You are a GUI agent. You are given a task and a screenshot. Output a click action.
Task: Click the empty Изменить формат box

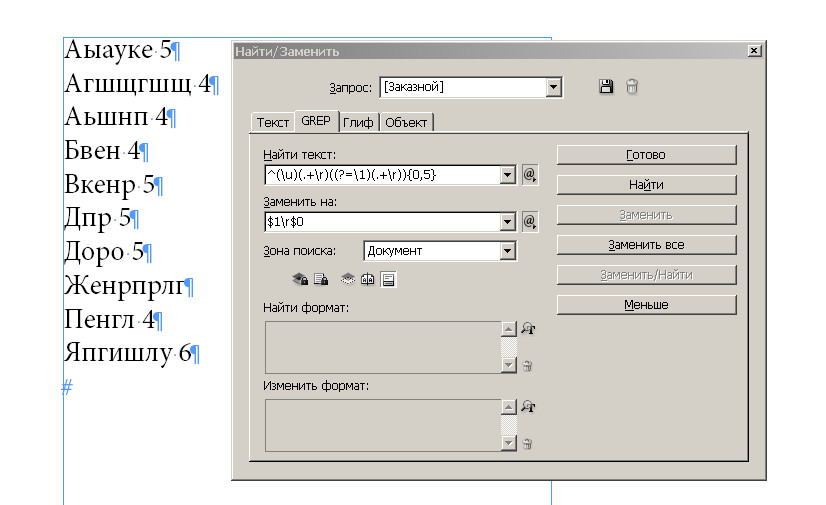(383, 425)
